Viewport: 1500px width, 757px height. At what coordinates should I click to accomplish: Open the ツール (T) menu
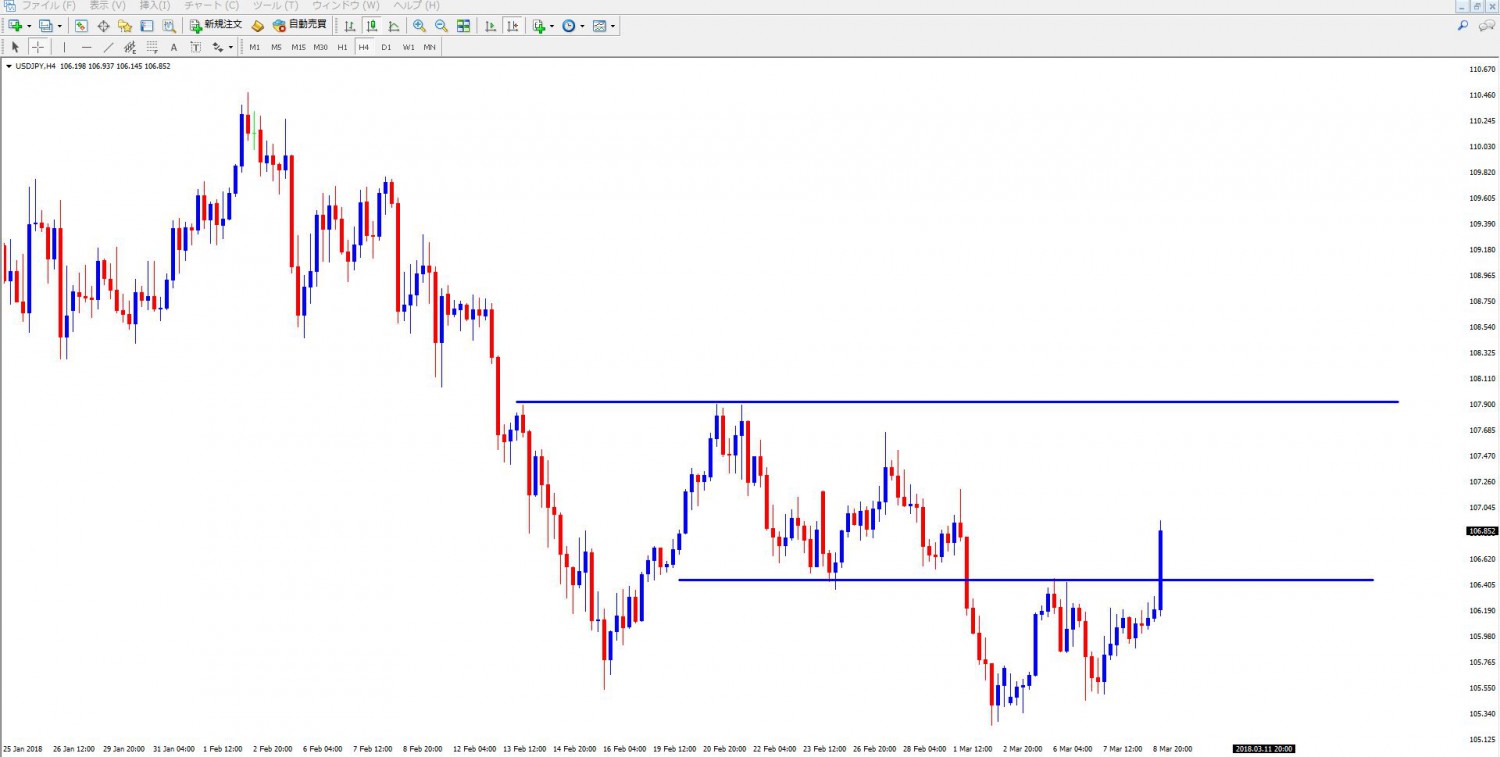tap(275, 6)
